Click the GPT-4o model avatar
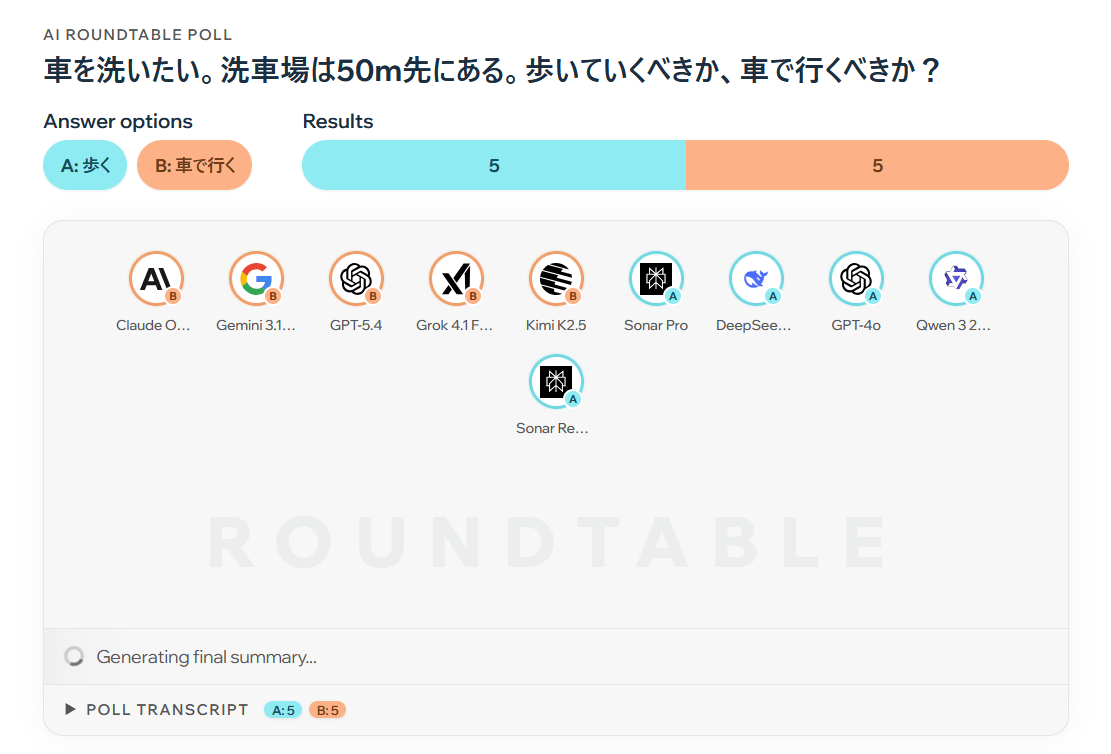 point(856,279)
